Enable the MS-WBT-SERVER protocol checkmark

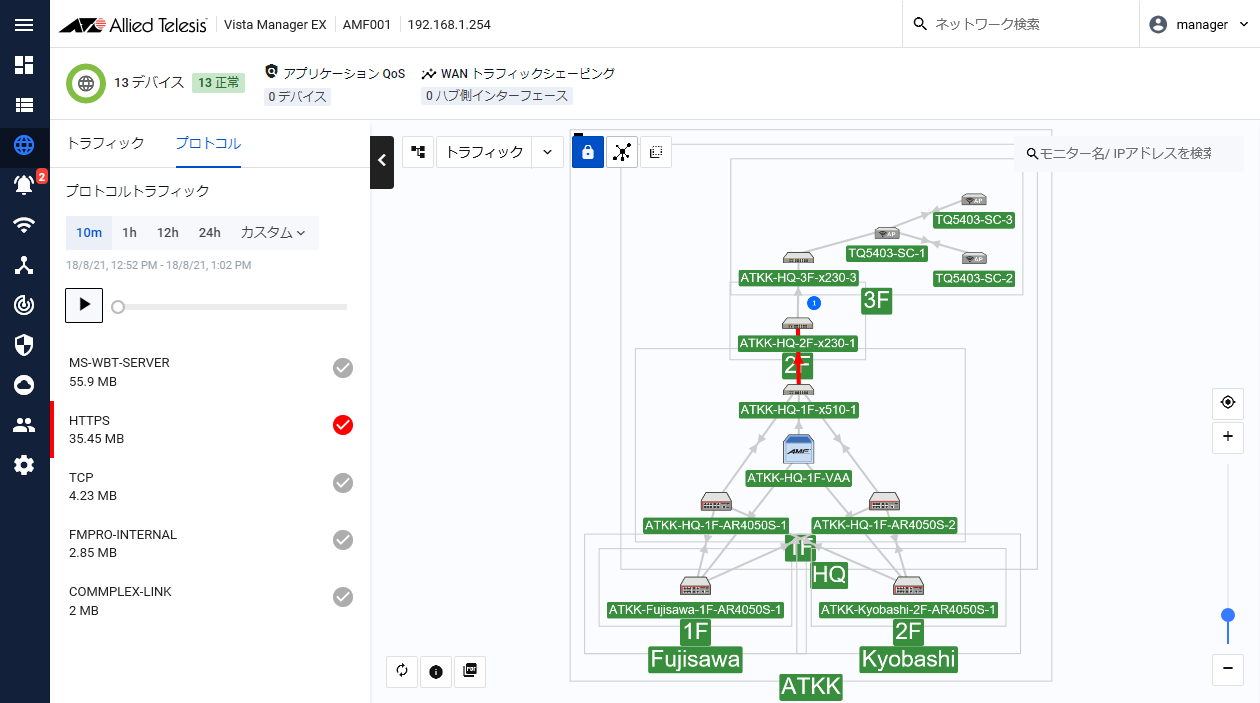click(343, 369)
